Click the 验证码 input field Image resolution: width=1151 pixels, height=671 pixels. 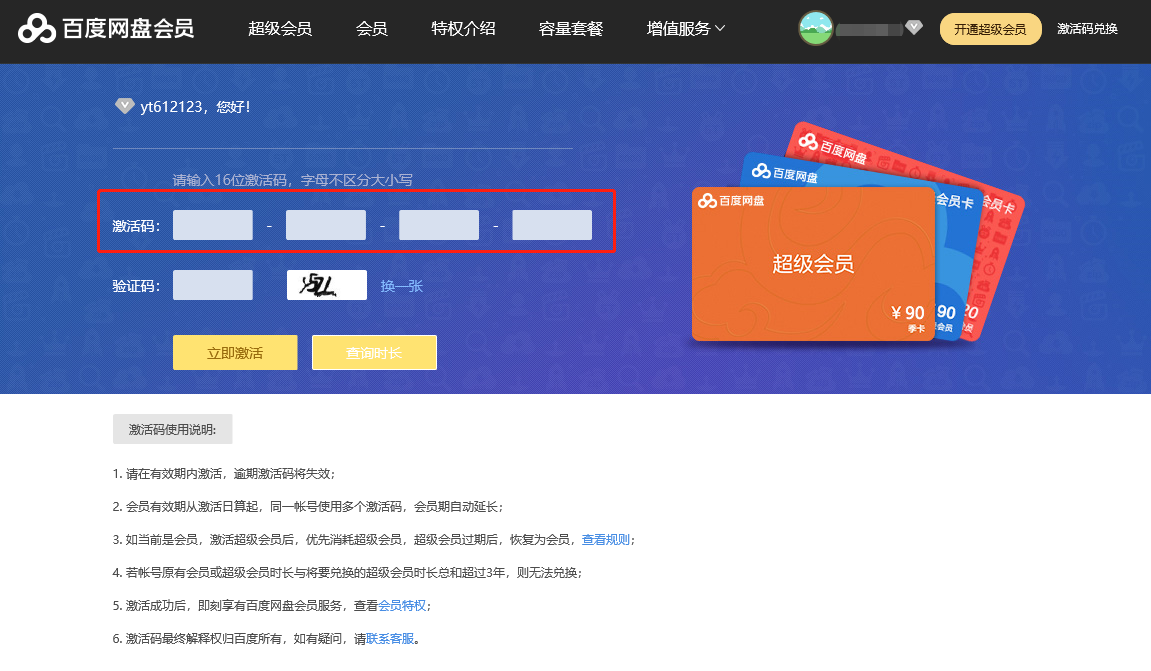pos(213,286)
